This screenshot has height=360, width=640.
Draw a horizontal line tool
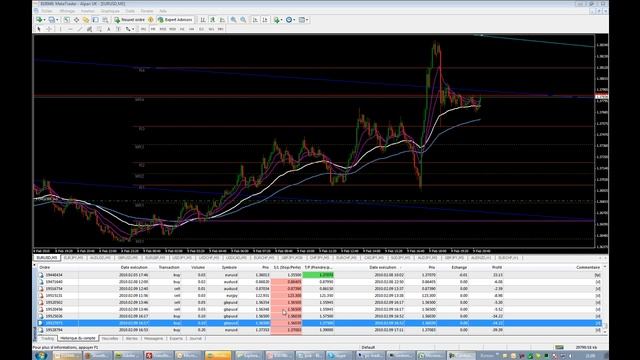(70, 29)
